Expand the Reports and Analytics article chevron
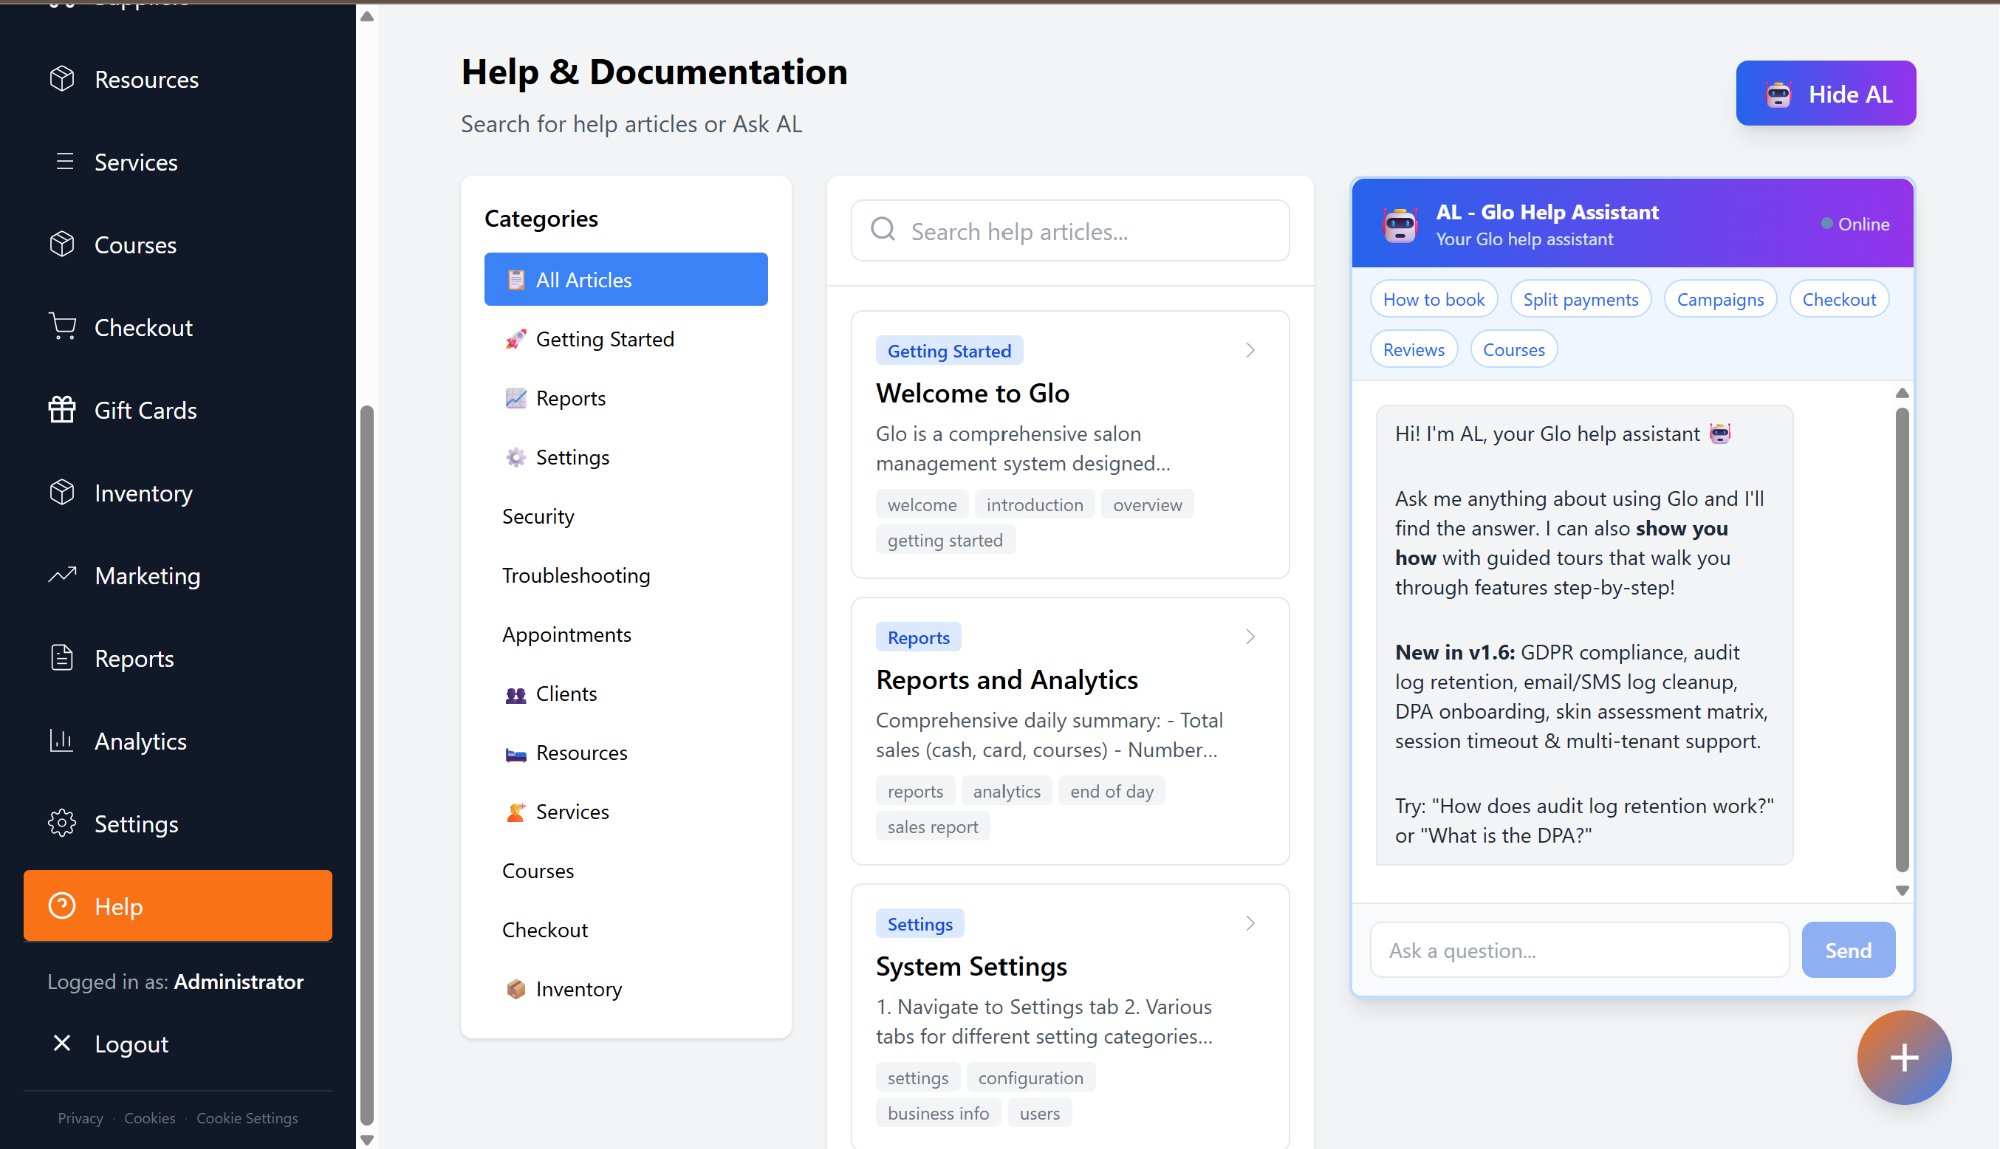 click(1250, 637)
